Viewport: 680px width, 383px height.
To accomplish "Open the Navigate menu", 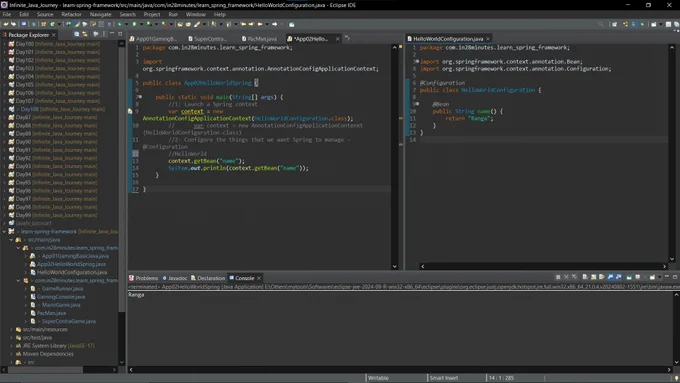I will (x=101, y=14).
